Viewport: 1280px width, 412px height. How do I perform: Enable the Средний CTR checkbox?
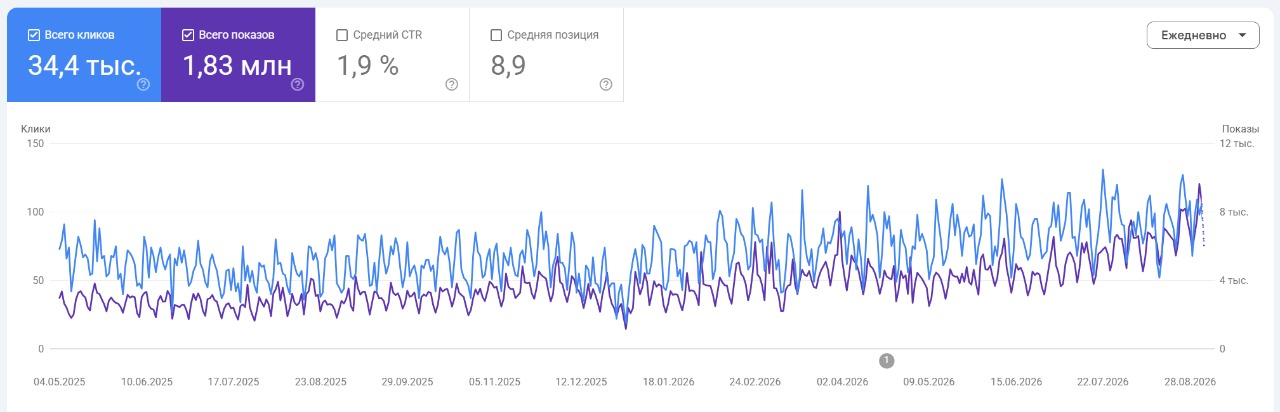pos(342,35)
